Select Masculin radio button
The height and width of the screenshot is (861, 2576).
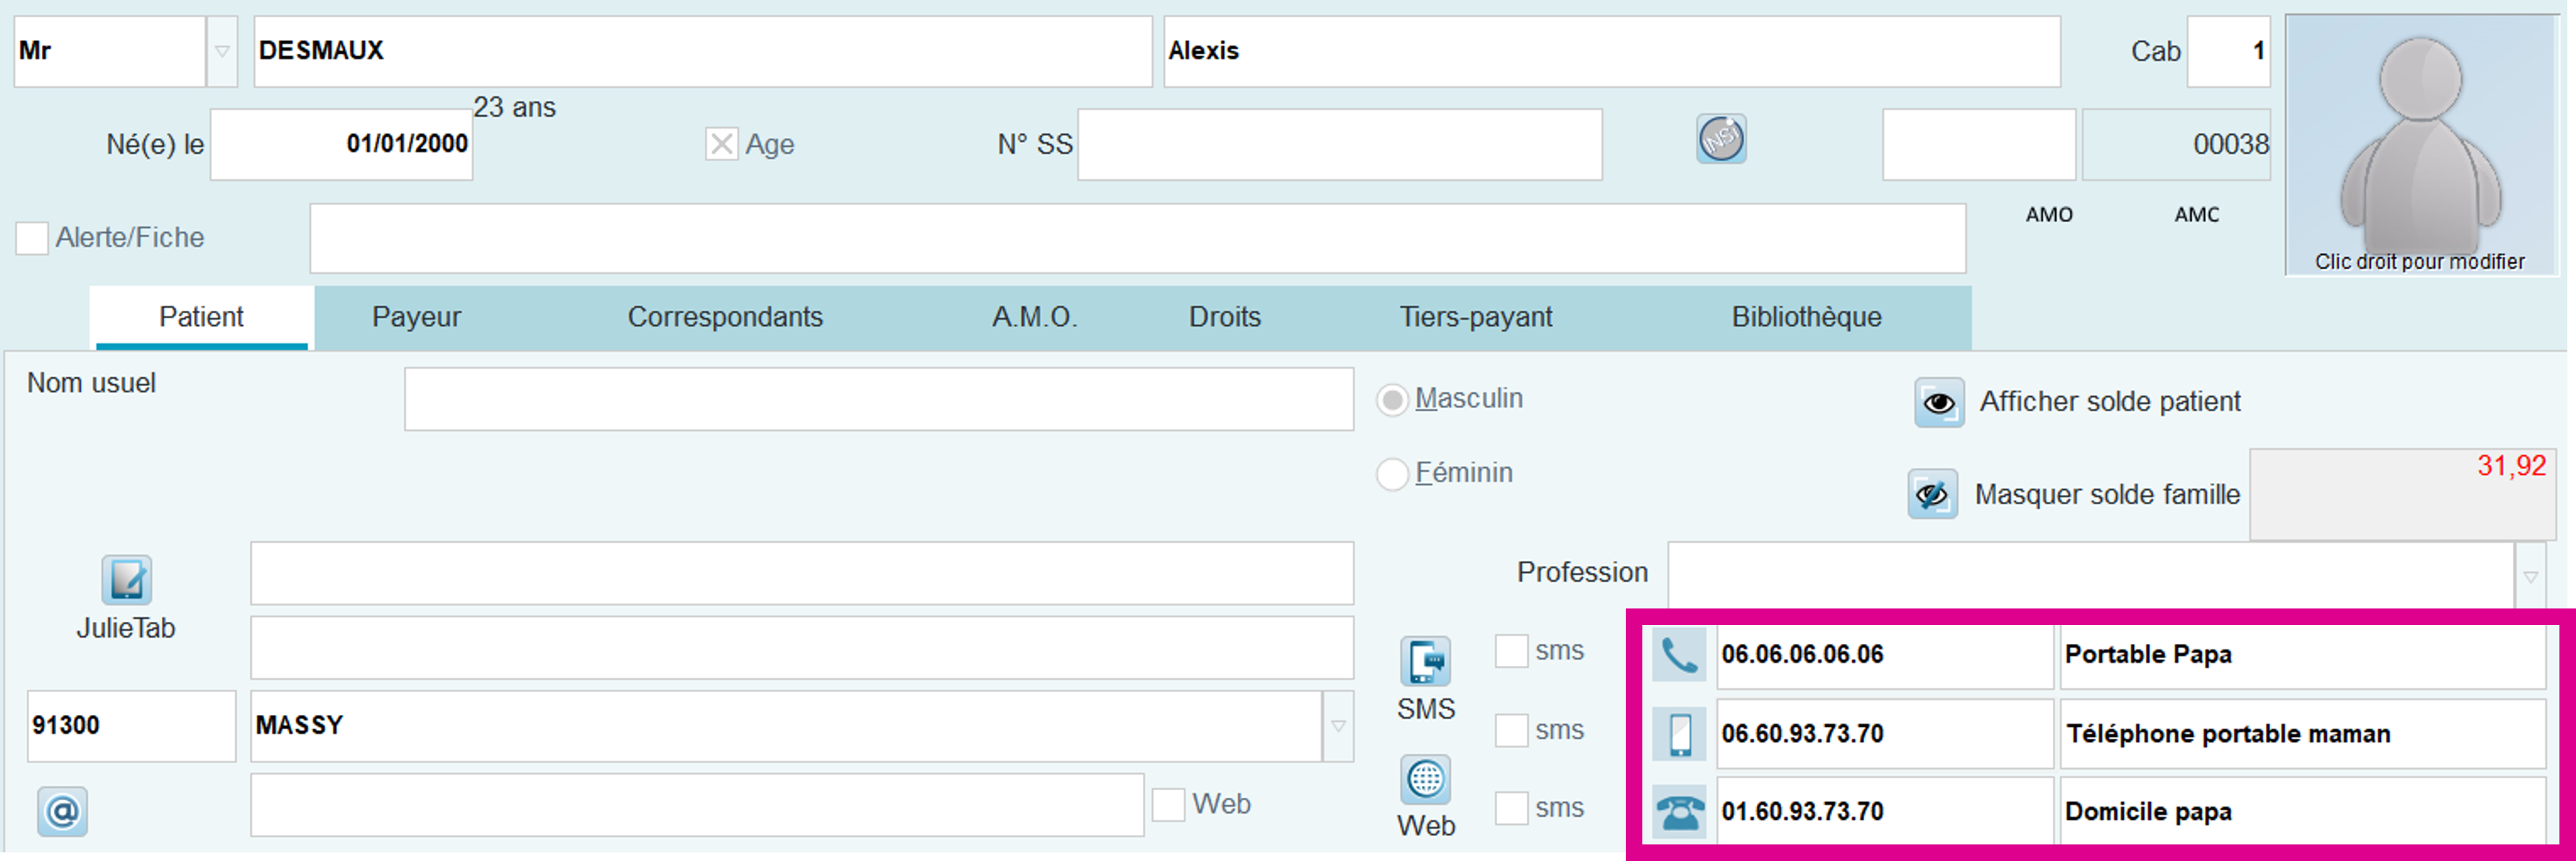tap(1392, 400)
